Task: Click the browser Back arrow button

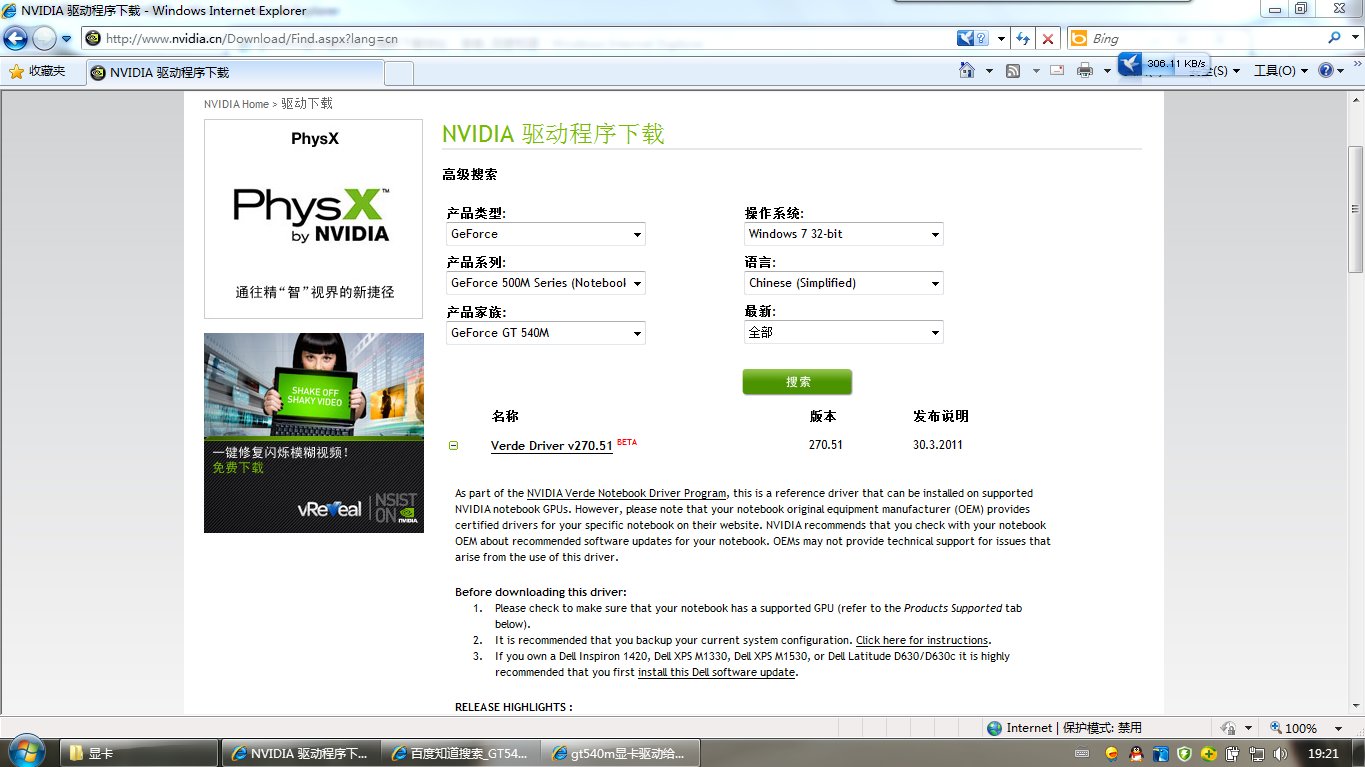Action: coord(16,39)
